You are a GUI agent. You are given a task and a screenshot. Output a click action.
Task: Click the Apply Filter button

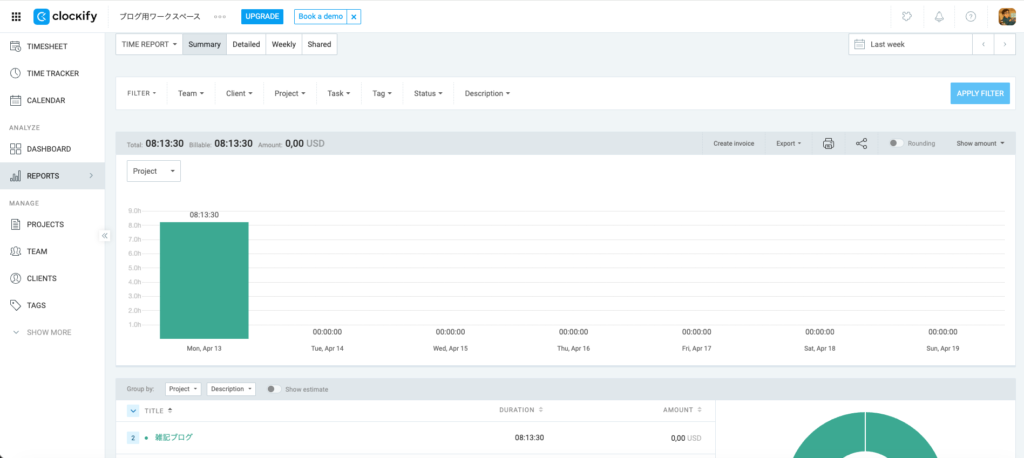(979, 93)
